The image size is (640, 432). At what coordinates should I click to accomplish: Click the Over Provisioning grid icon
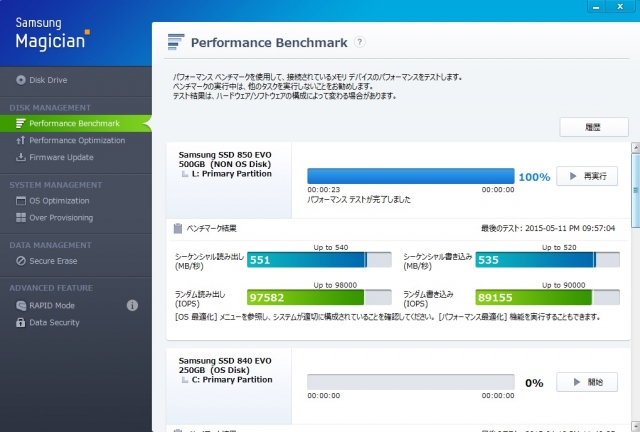tap(21, 218)
